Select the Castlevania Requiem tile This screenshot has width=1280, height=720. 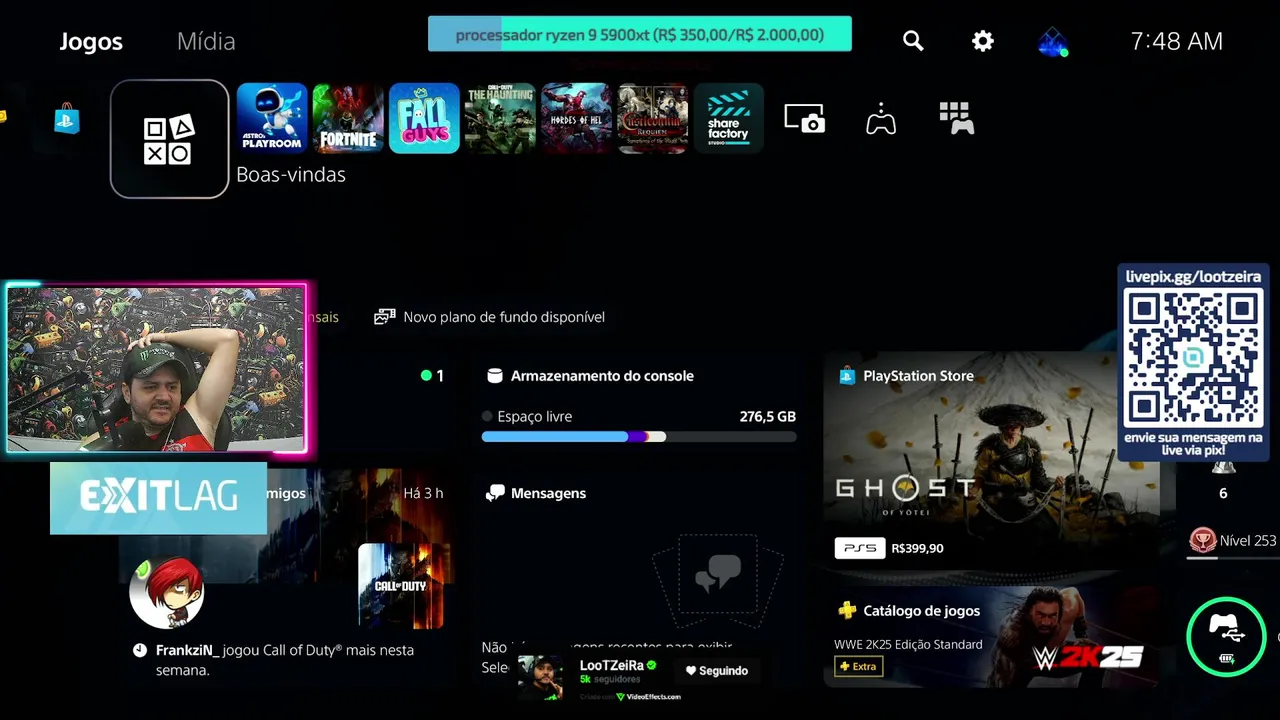pos(652,118)
